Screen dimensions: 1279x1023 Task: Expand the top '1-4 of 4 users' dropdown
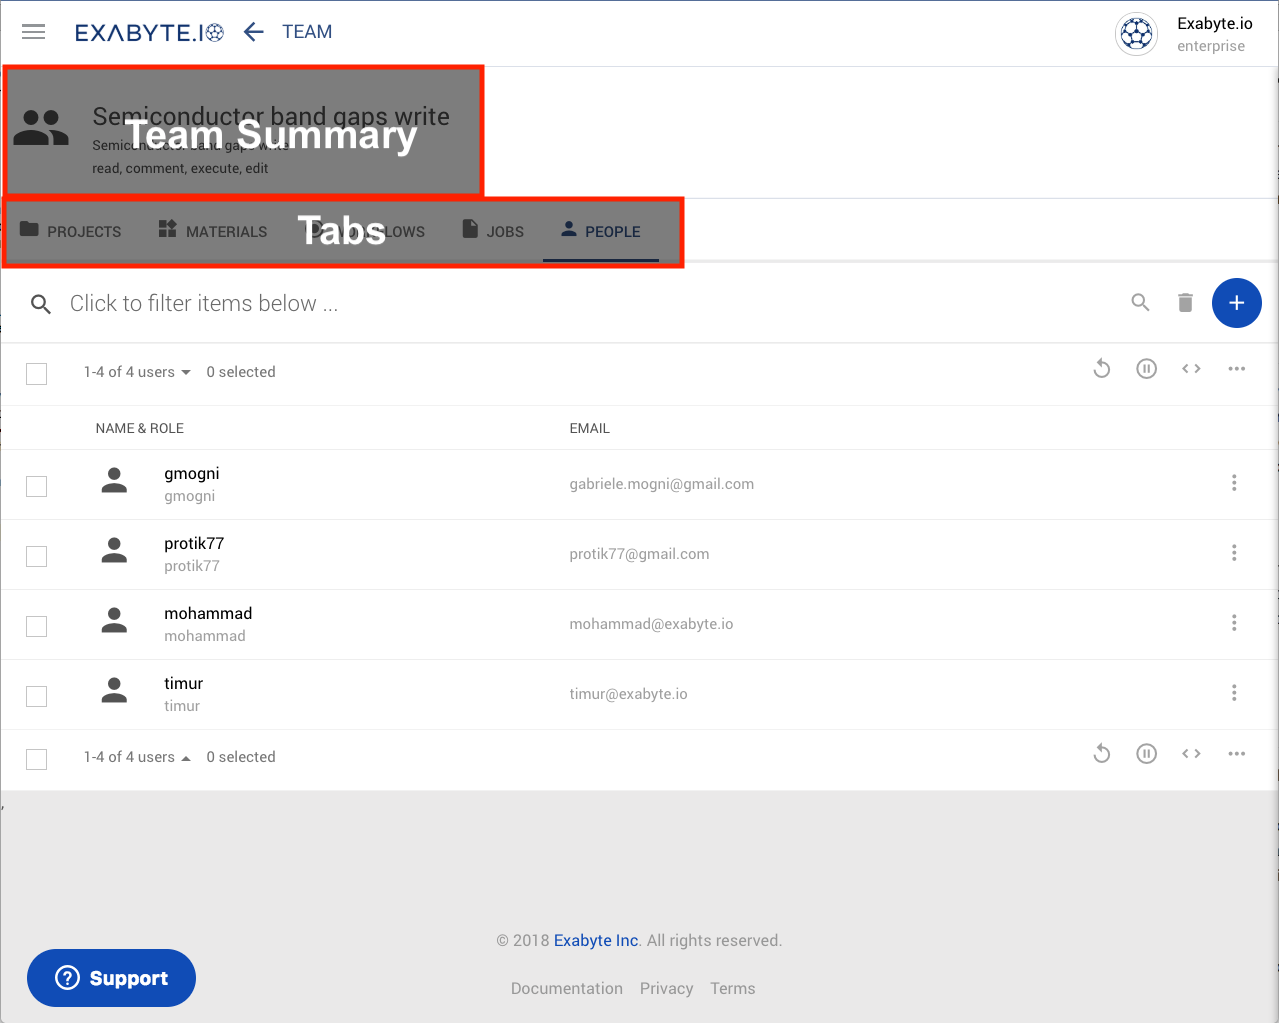click(137, 372)
